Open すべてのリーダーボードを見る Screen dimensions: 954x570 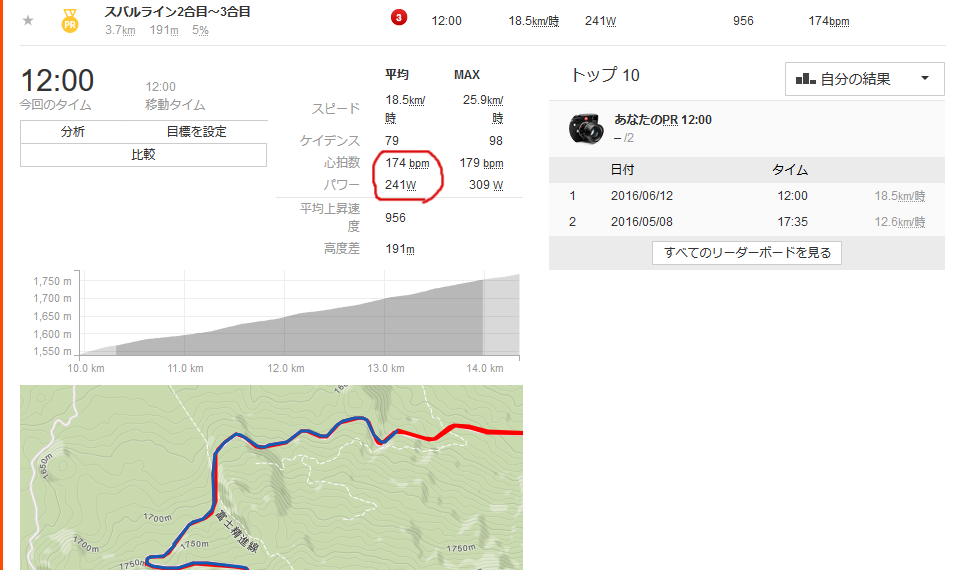tap(747, 252)
